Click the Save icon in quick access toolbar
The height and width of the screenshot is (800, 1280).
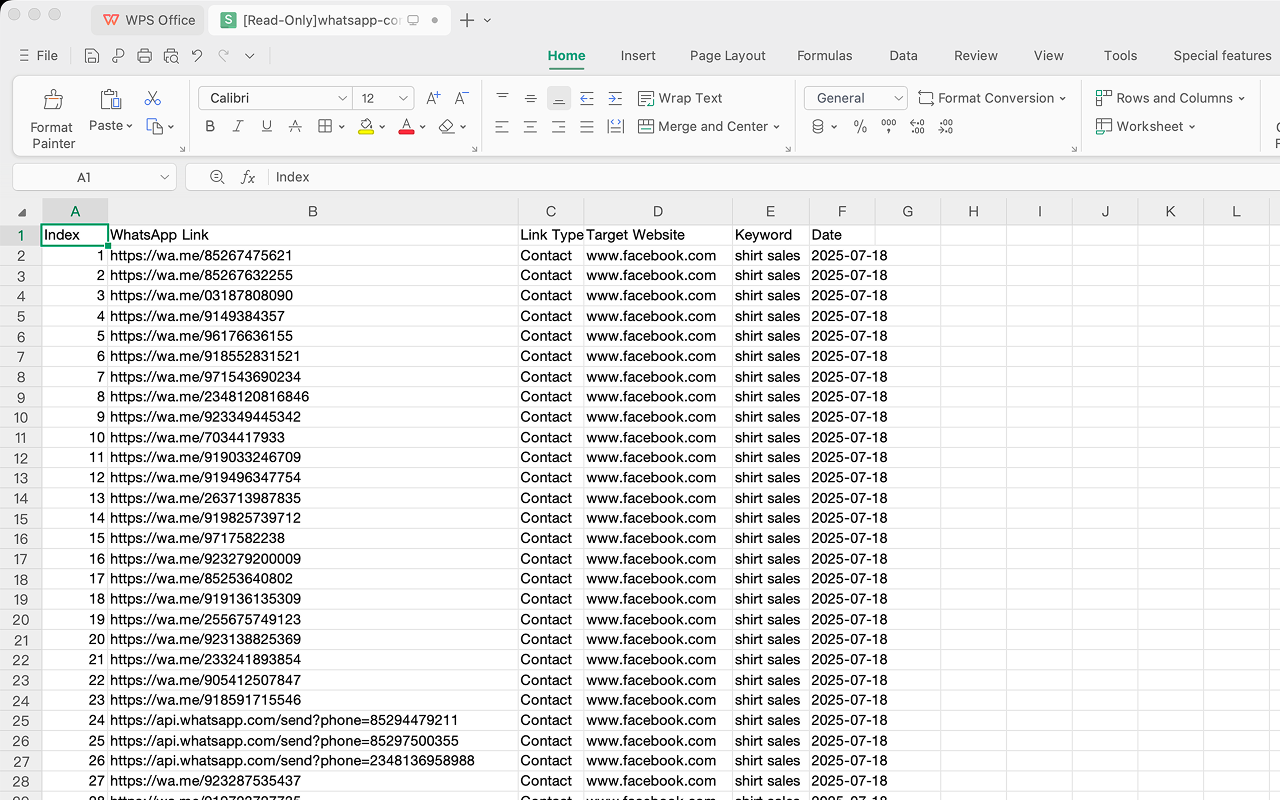[x=92, y=56]
